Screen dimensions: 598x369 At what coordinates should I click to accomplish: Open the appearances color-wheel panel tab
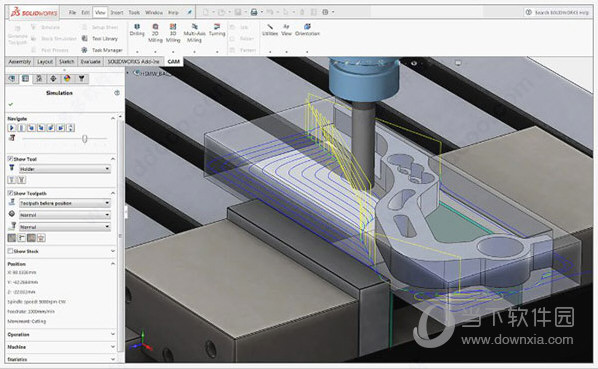pyautogui.click(x=67, y=79)
